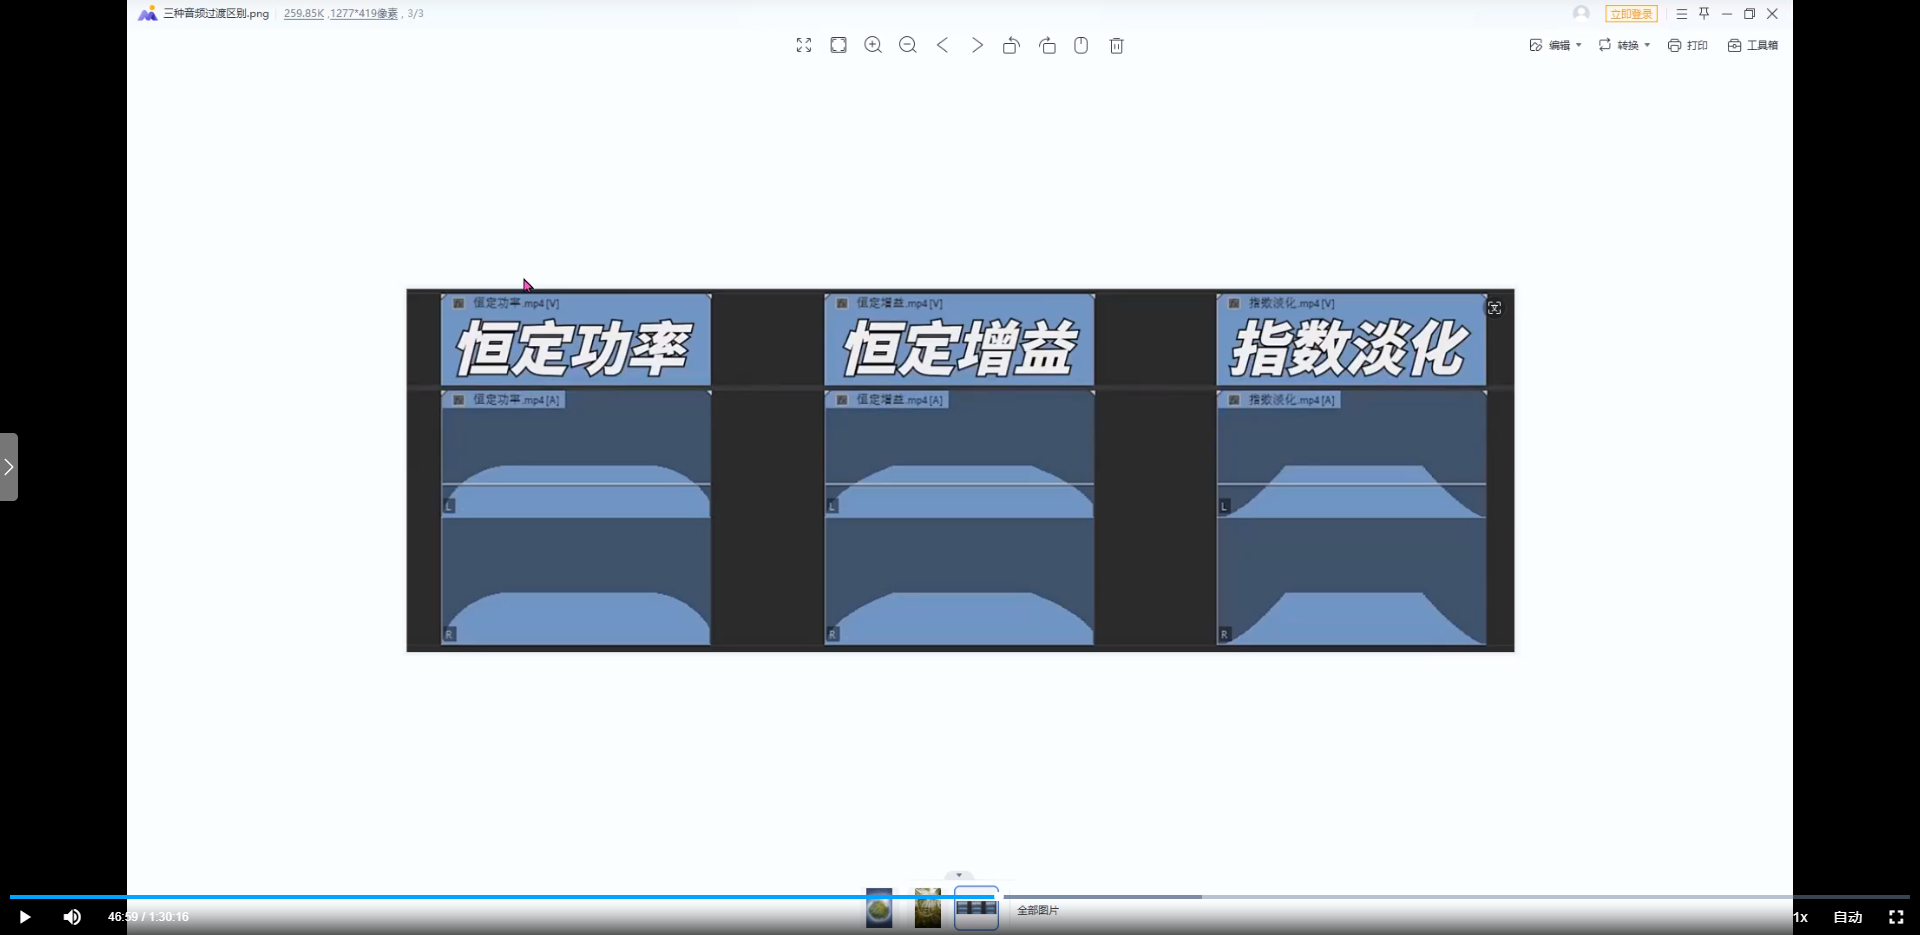Enter full screen view of image viewer
This screenshot has height=935, width=1920.
[x=804, y=45]
